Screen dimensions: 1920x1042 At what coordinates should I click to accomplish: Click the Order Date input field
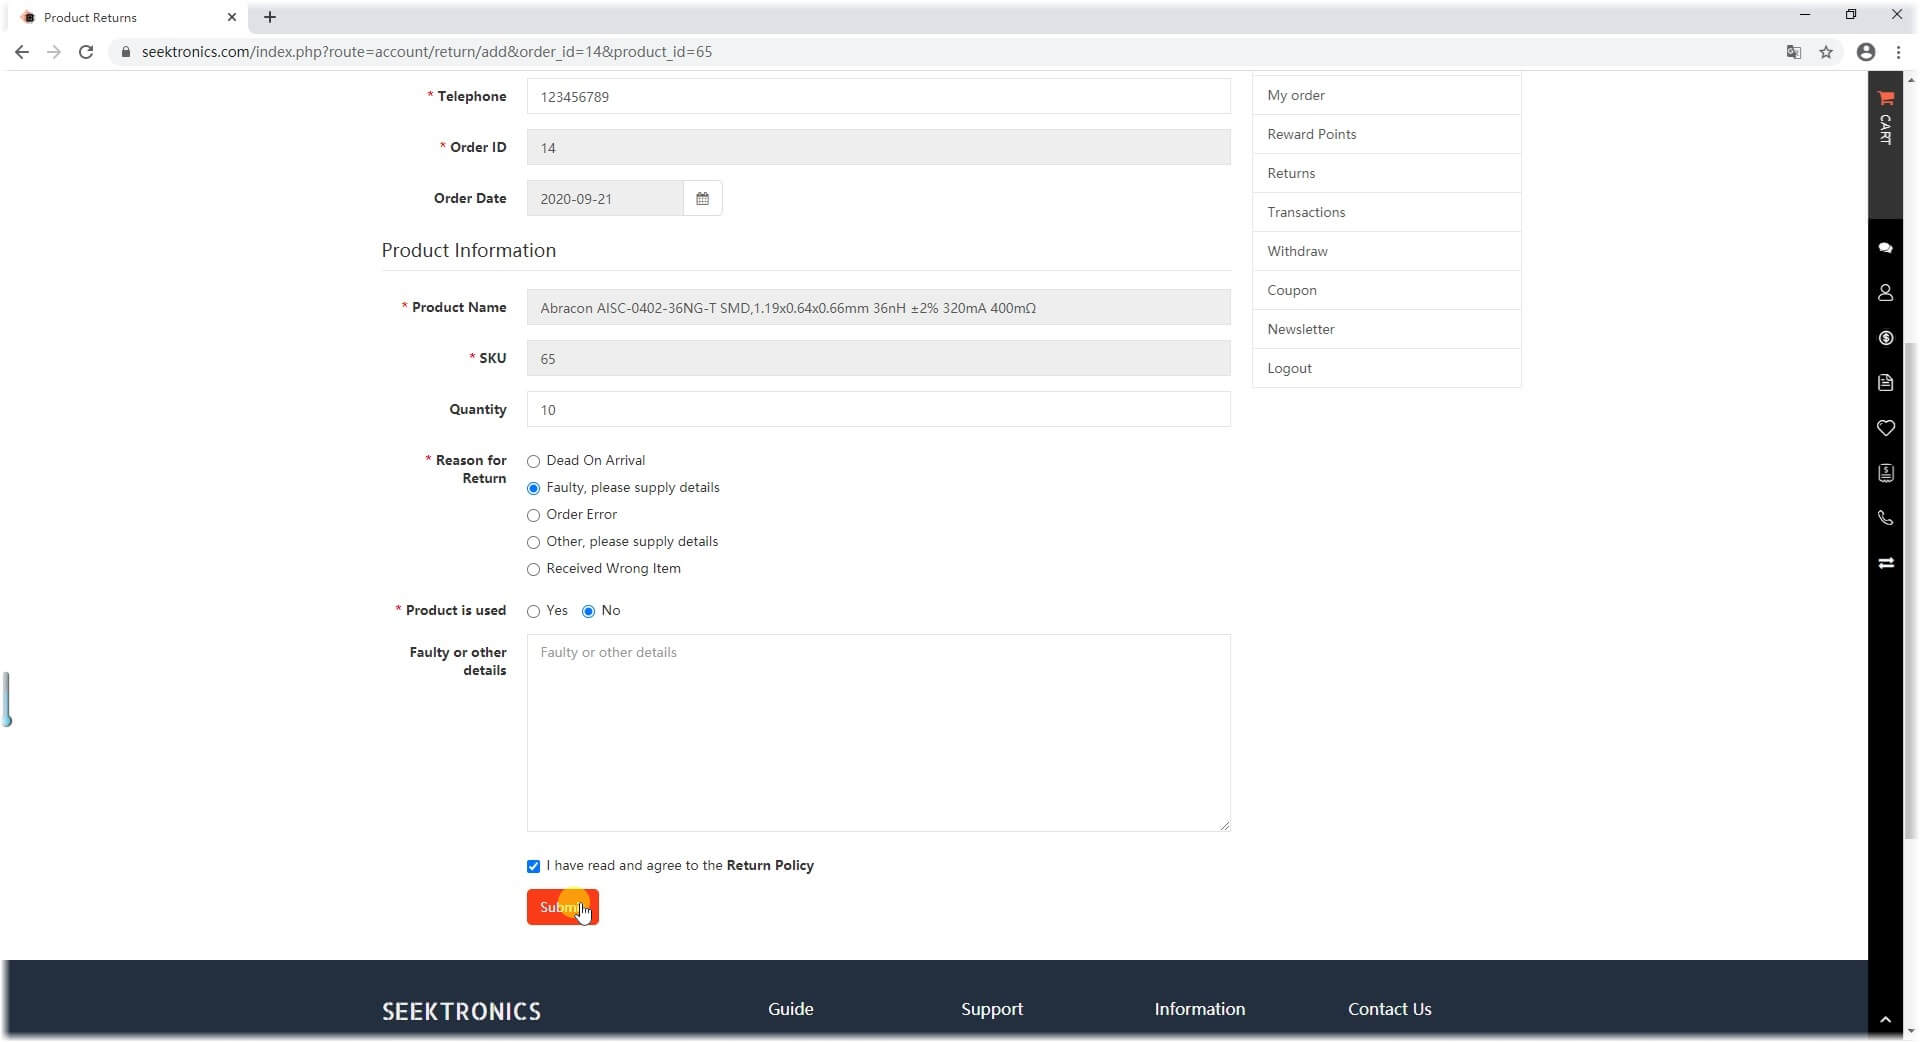coord(605,198)
